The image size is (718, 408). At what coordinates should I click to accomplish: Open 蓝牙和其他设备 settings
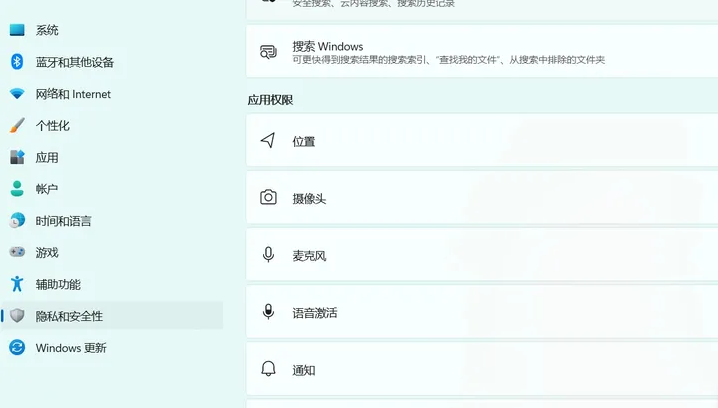(x=112, y=62)
